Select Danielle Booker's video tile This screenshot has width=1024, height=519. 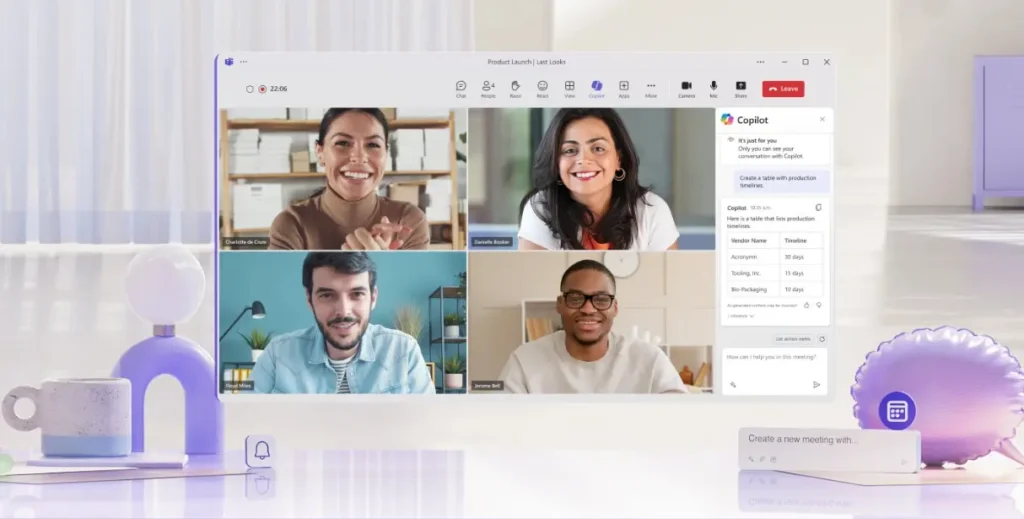(x=592, y=179)
